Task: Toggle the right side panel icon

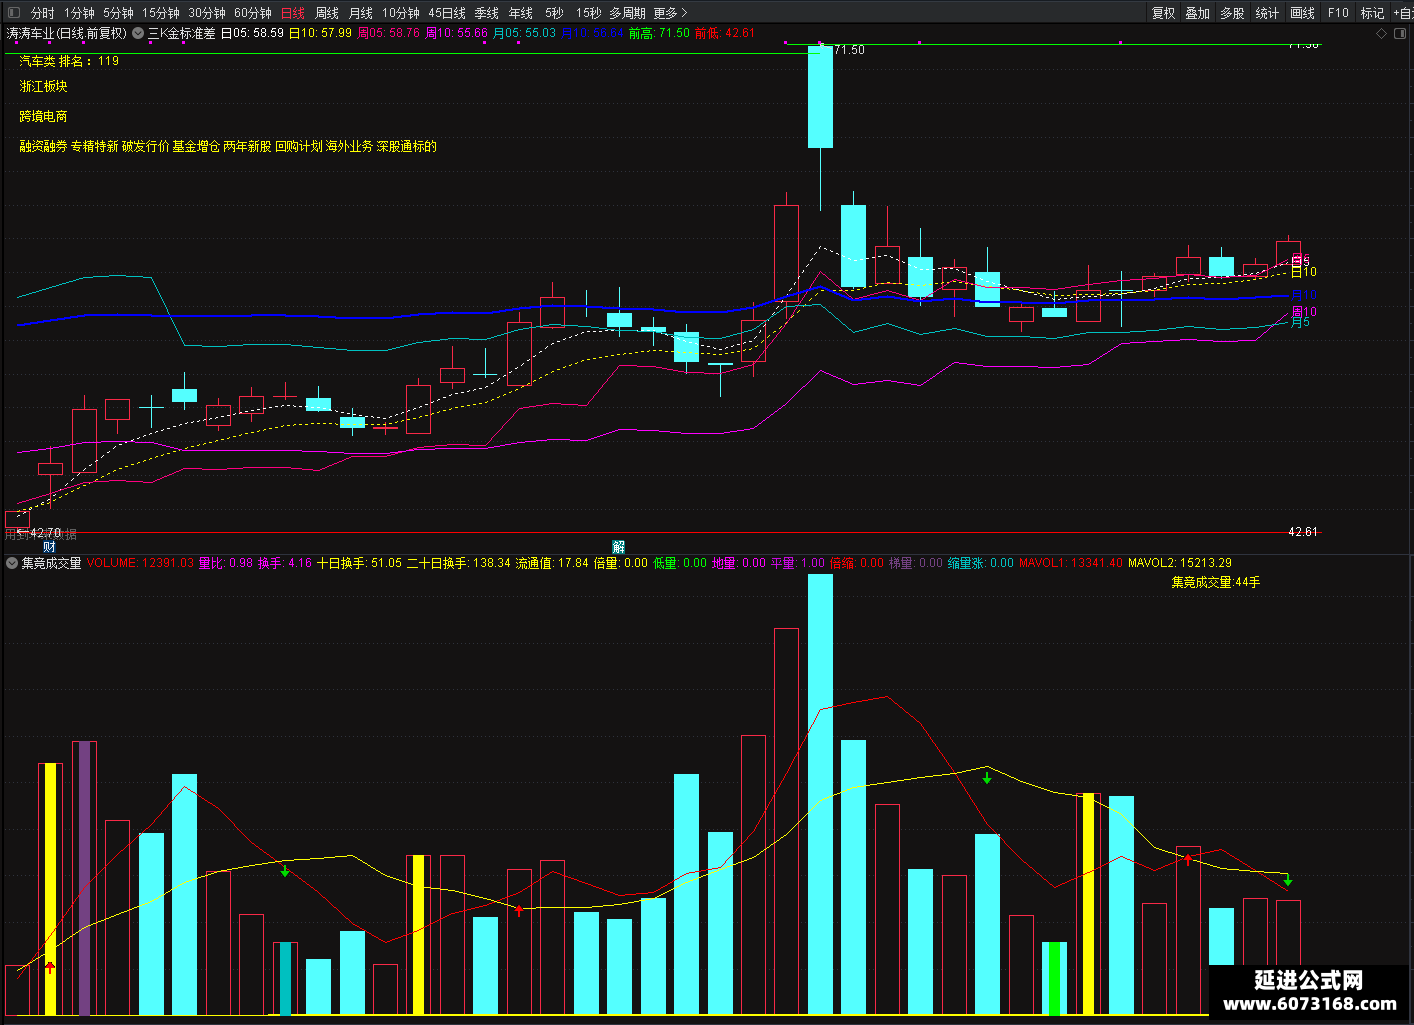Action: pyautogui.click(x=1399, y=33)
